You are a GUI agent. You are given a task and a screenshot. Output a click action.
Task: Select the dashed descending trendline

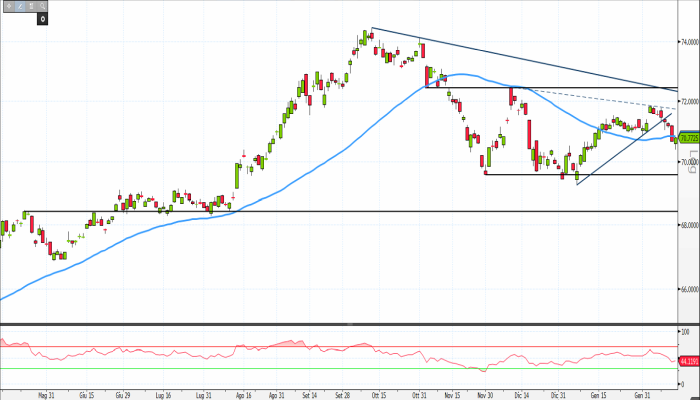[x=600, y=100]
